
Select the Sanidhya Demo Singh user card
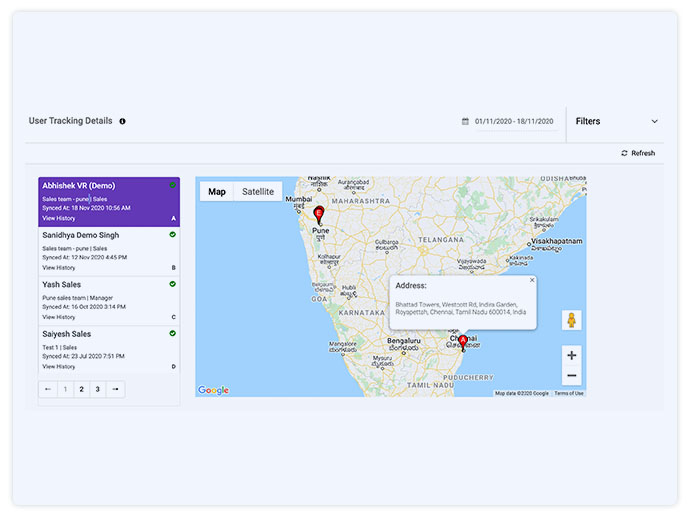109,251
